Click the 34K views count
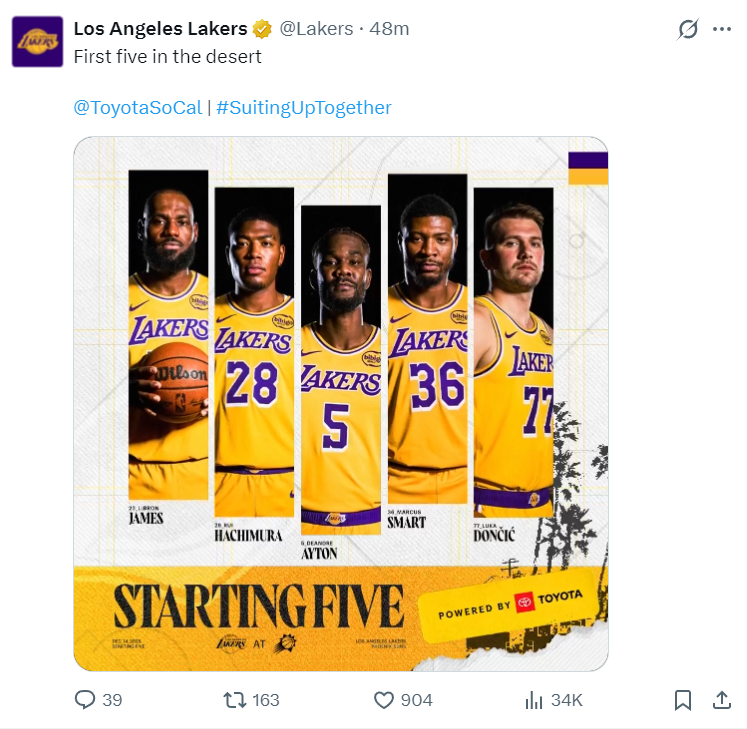 [x=566, y=700]
